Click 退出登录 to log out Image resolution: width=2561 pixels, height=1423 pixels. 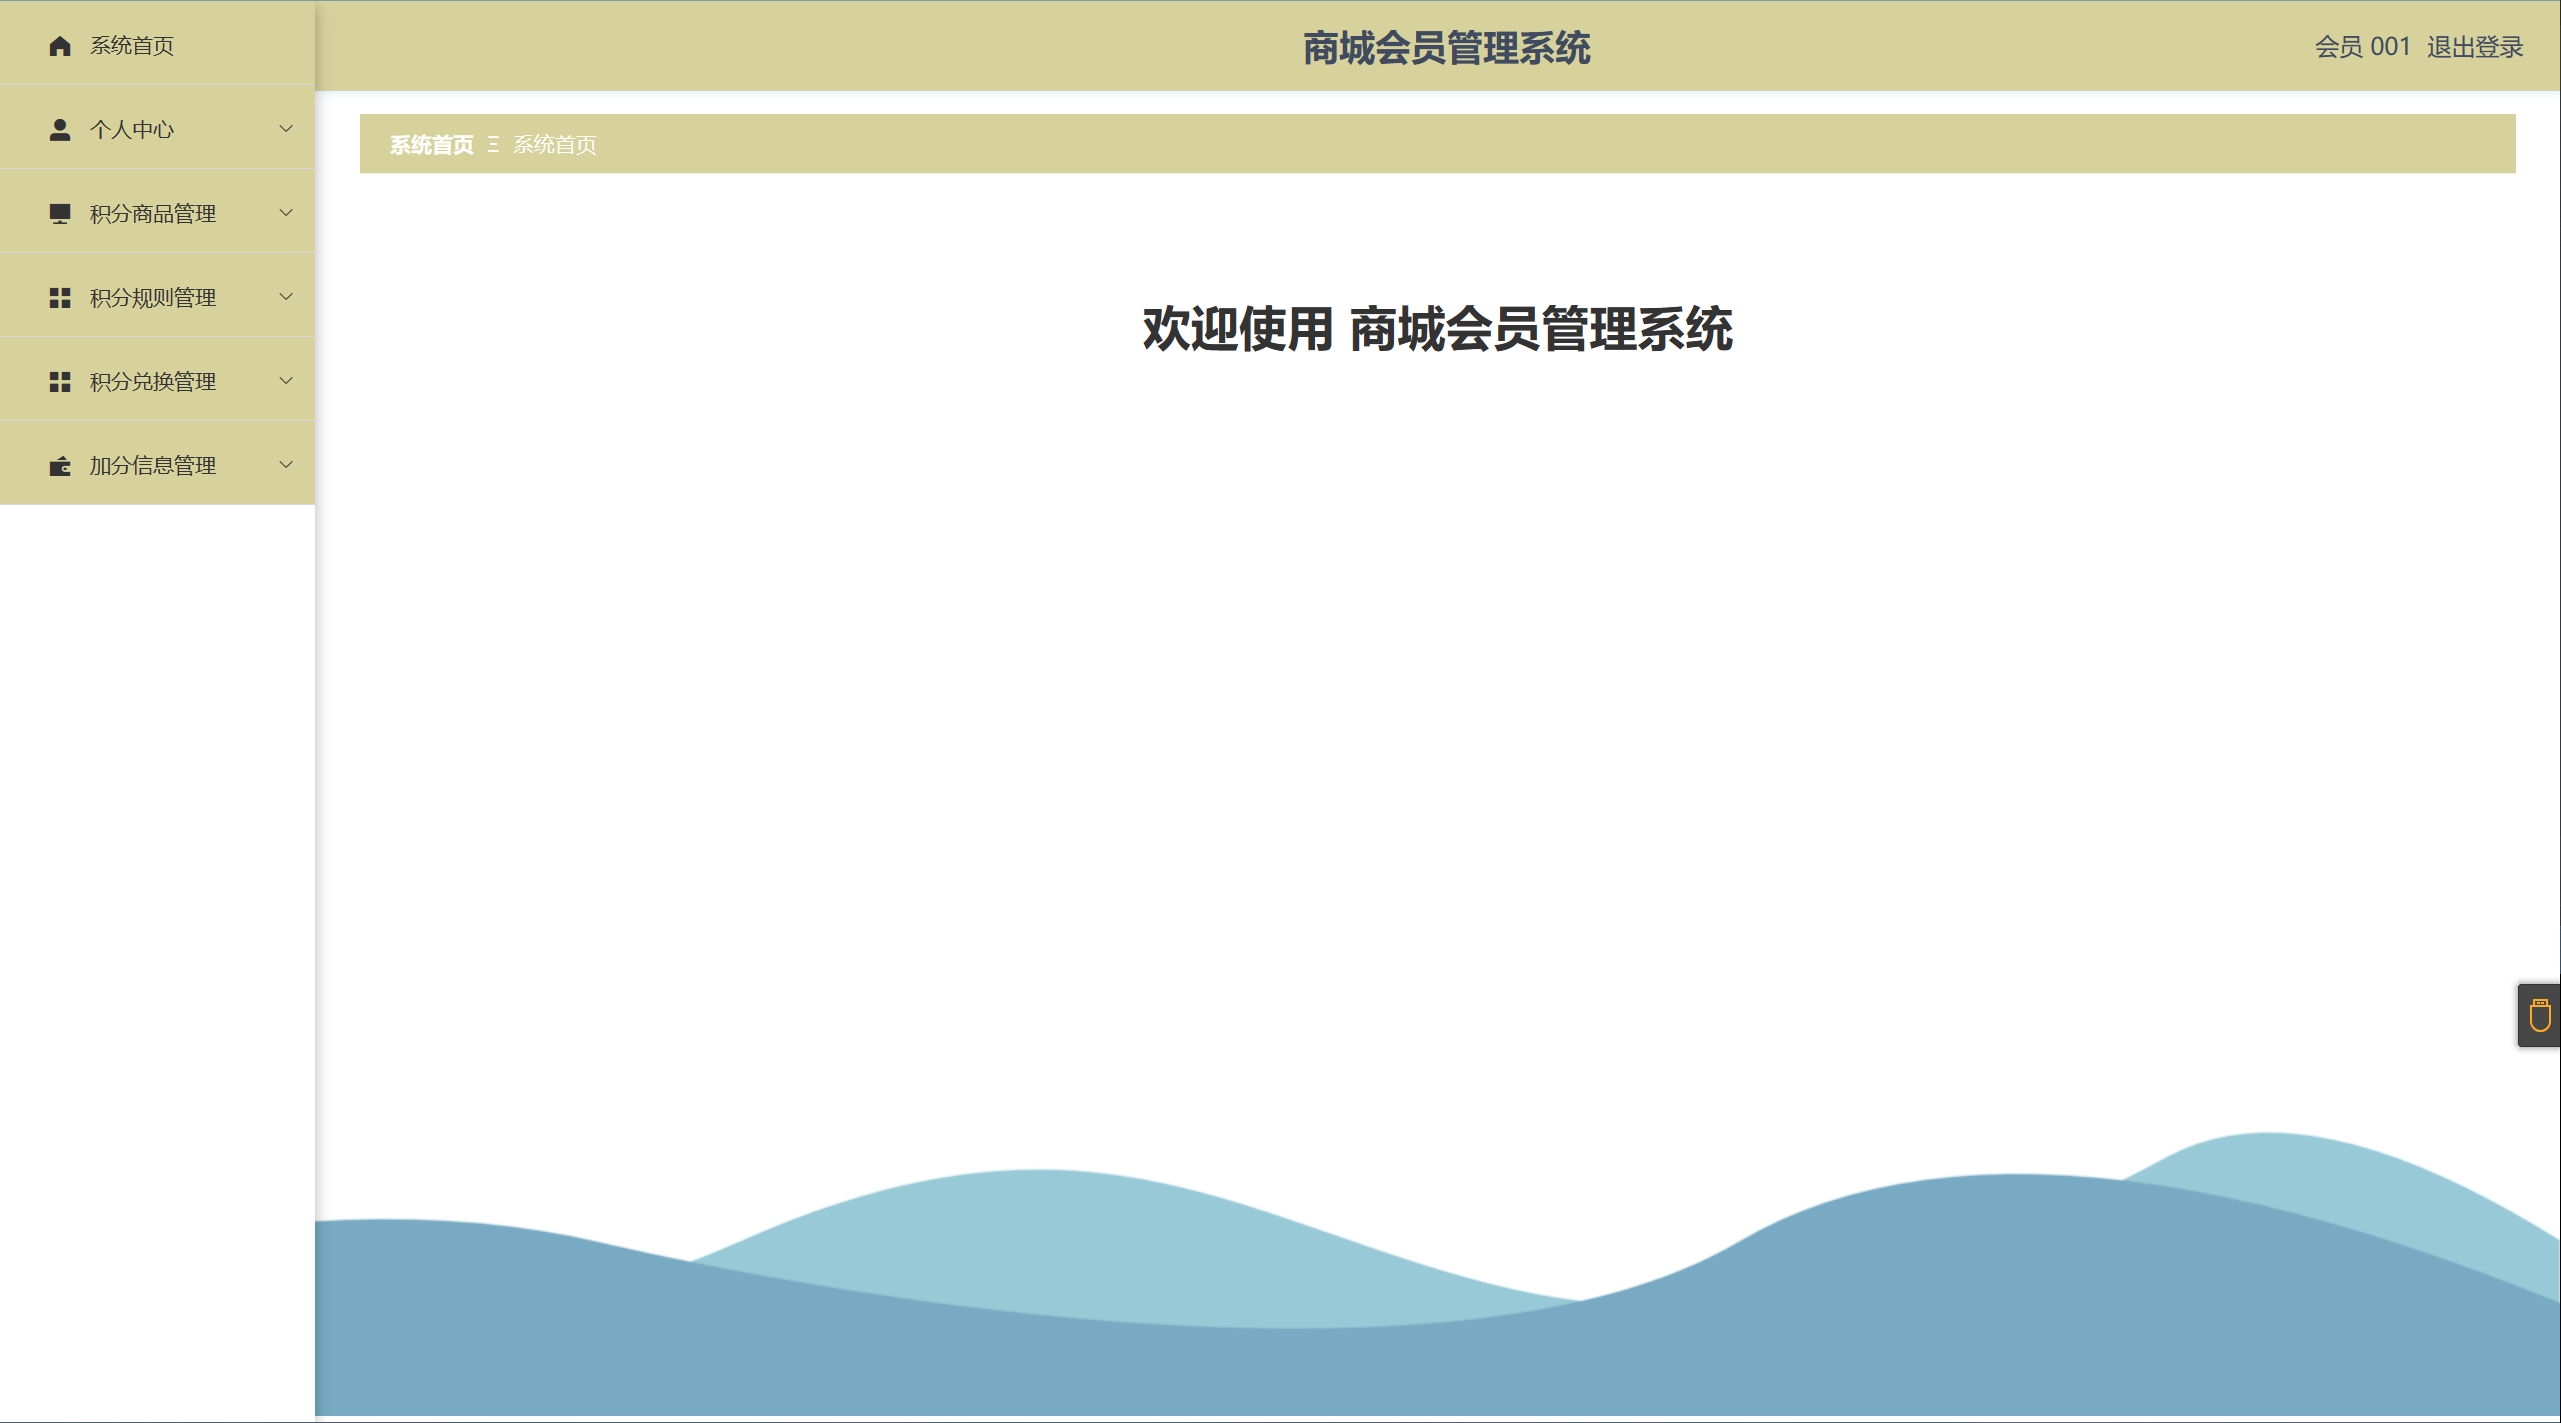coord(2474,47)
